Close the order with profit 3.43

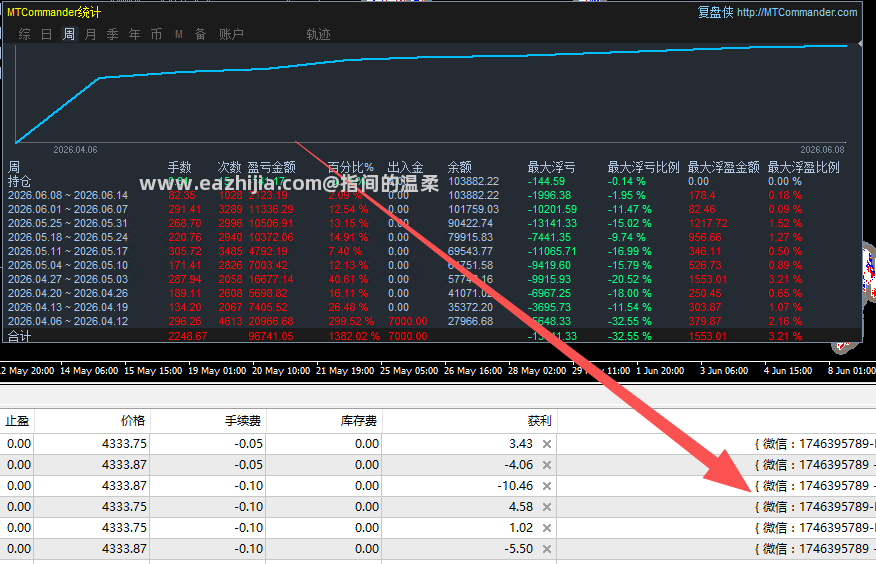(x=547, y=444)
